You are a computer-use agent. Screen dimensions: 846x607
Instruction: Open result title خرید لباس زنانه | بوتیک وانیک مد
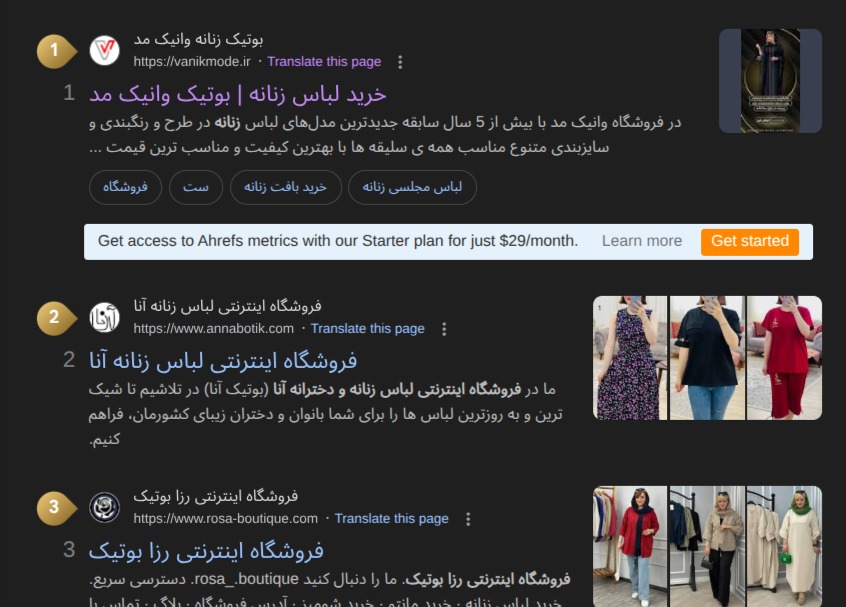(x=238, y=94)
